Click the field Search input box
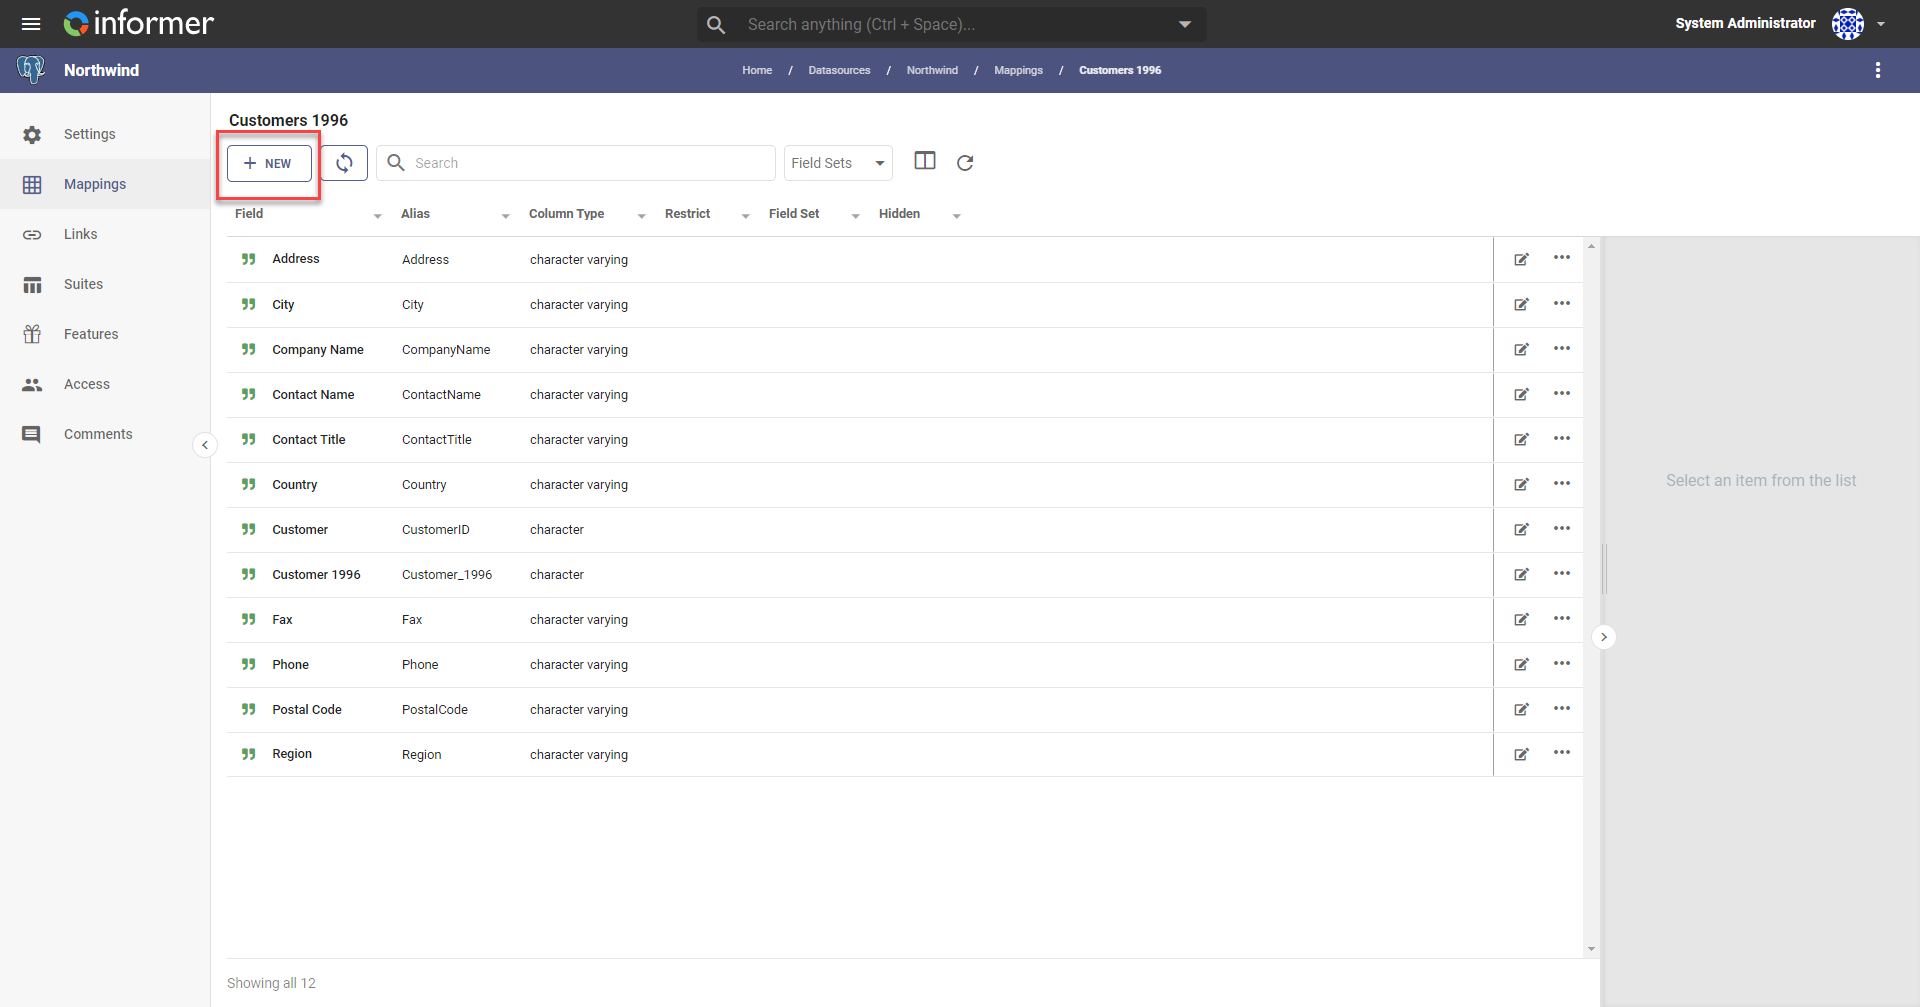The height and width of the screenshot is (1007, 1920). pos(576,163)
